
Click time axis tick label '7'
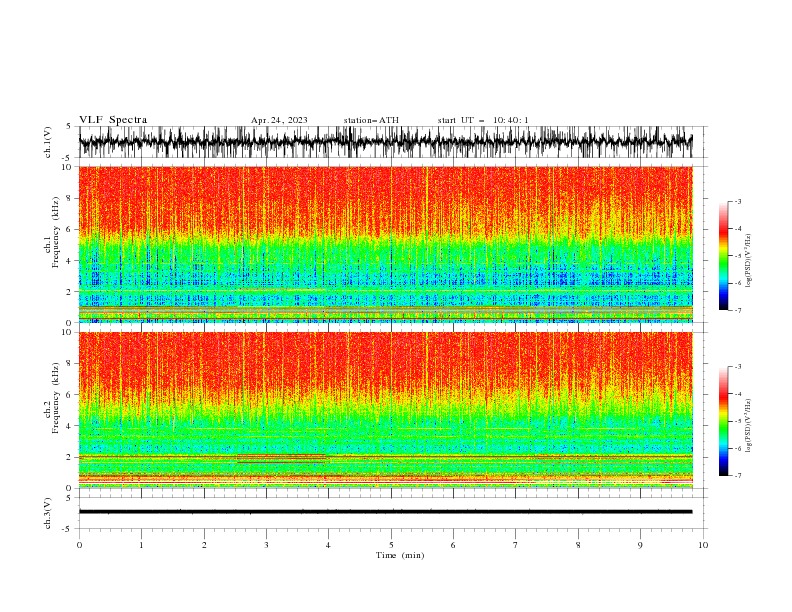click(516, 545)
